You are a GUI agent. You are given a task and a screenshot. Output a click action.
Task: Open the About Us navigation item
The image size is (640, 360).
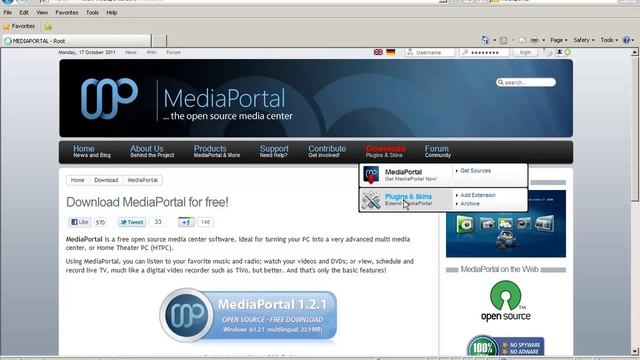coord(152,151)
